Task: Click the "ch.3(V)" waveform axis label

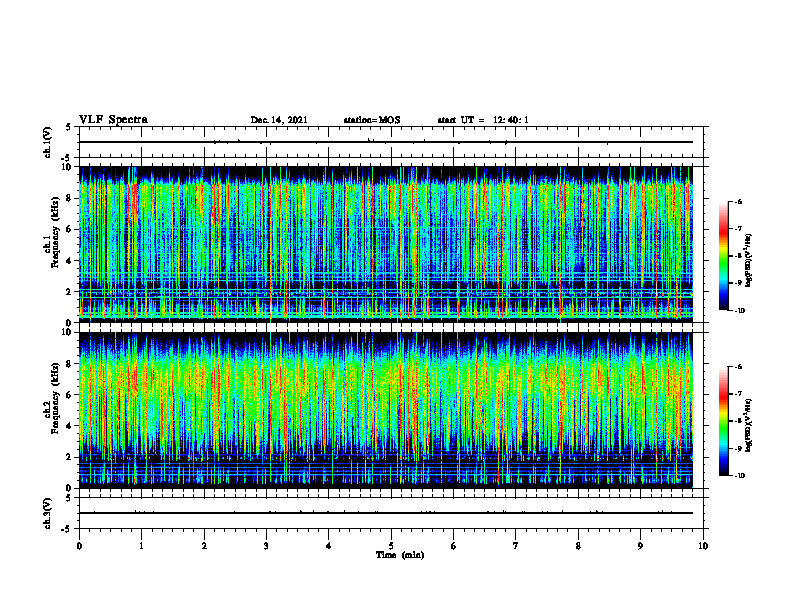Action: click(48, 513)
